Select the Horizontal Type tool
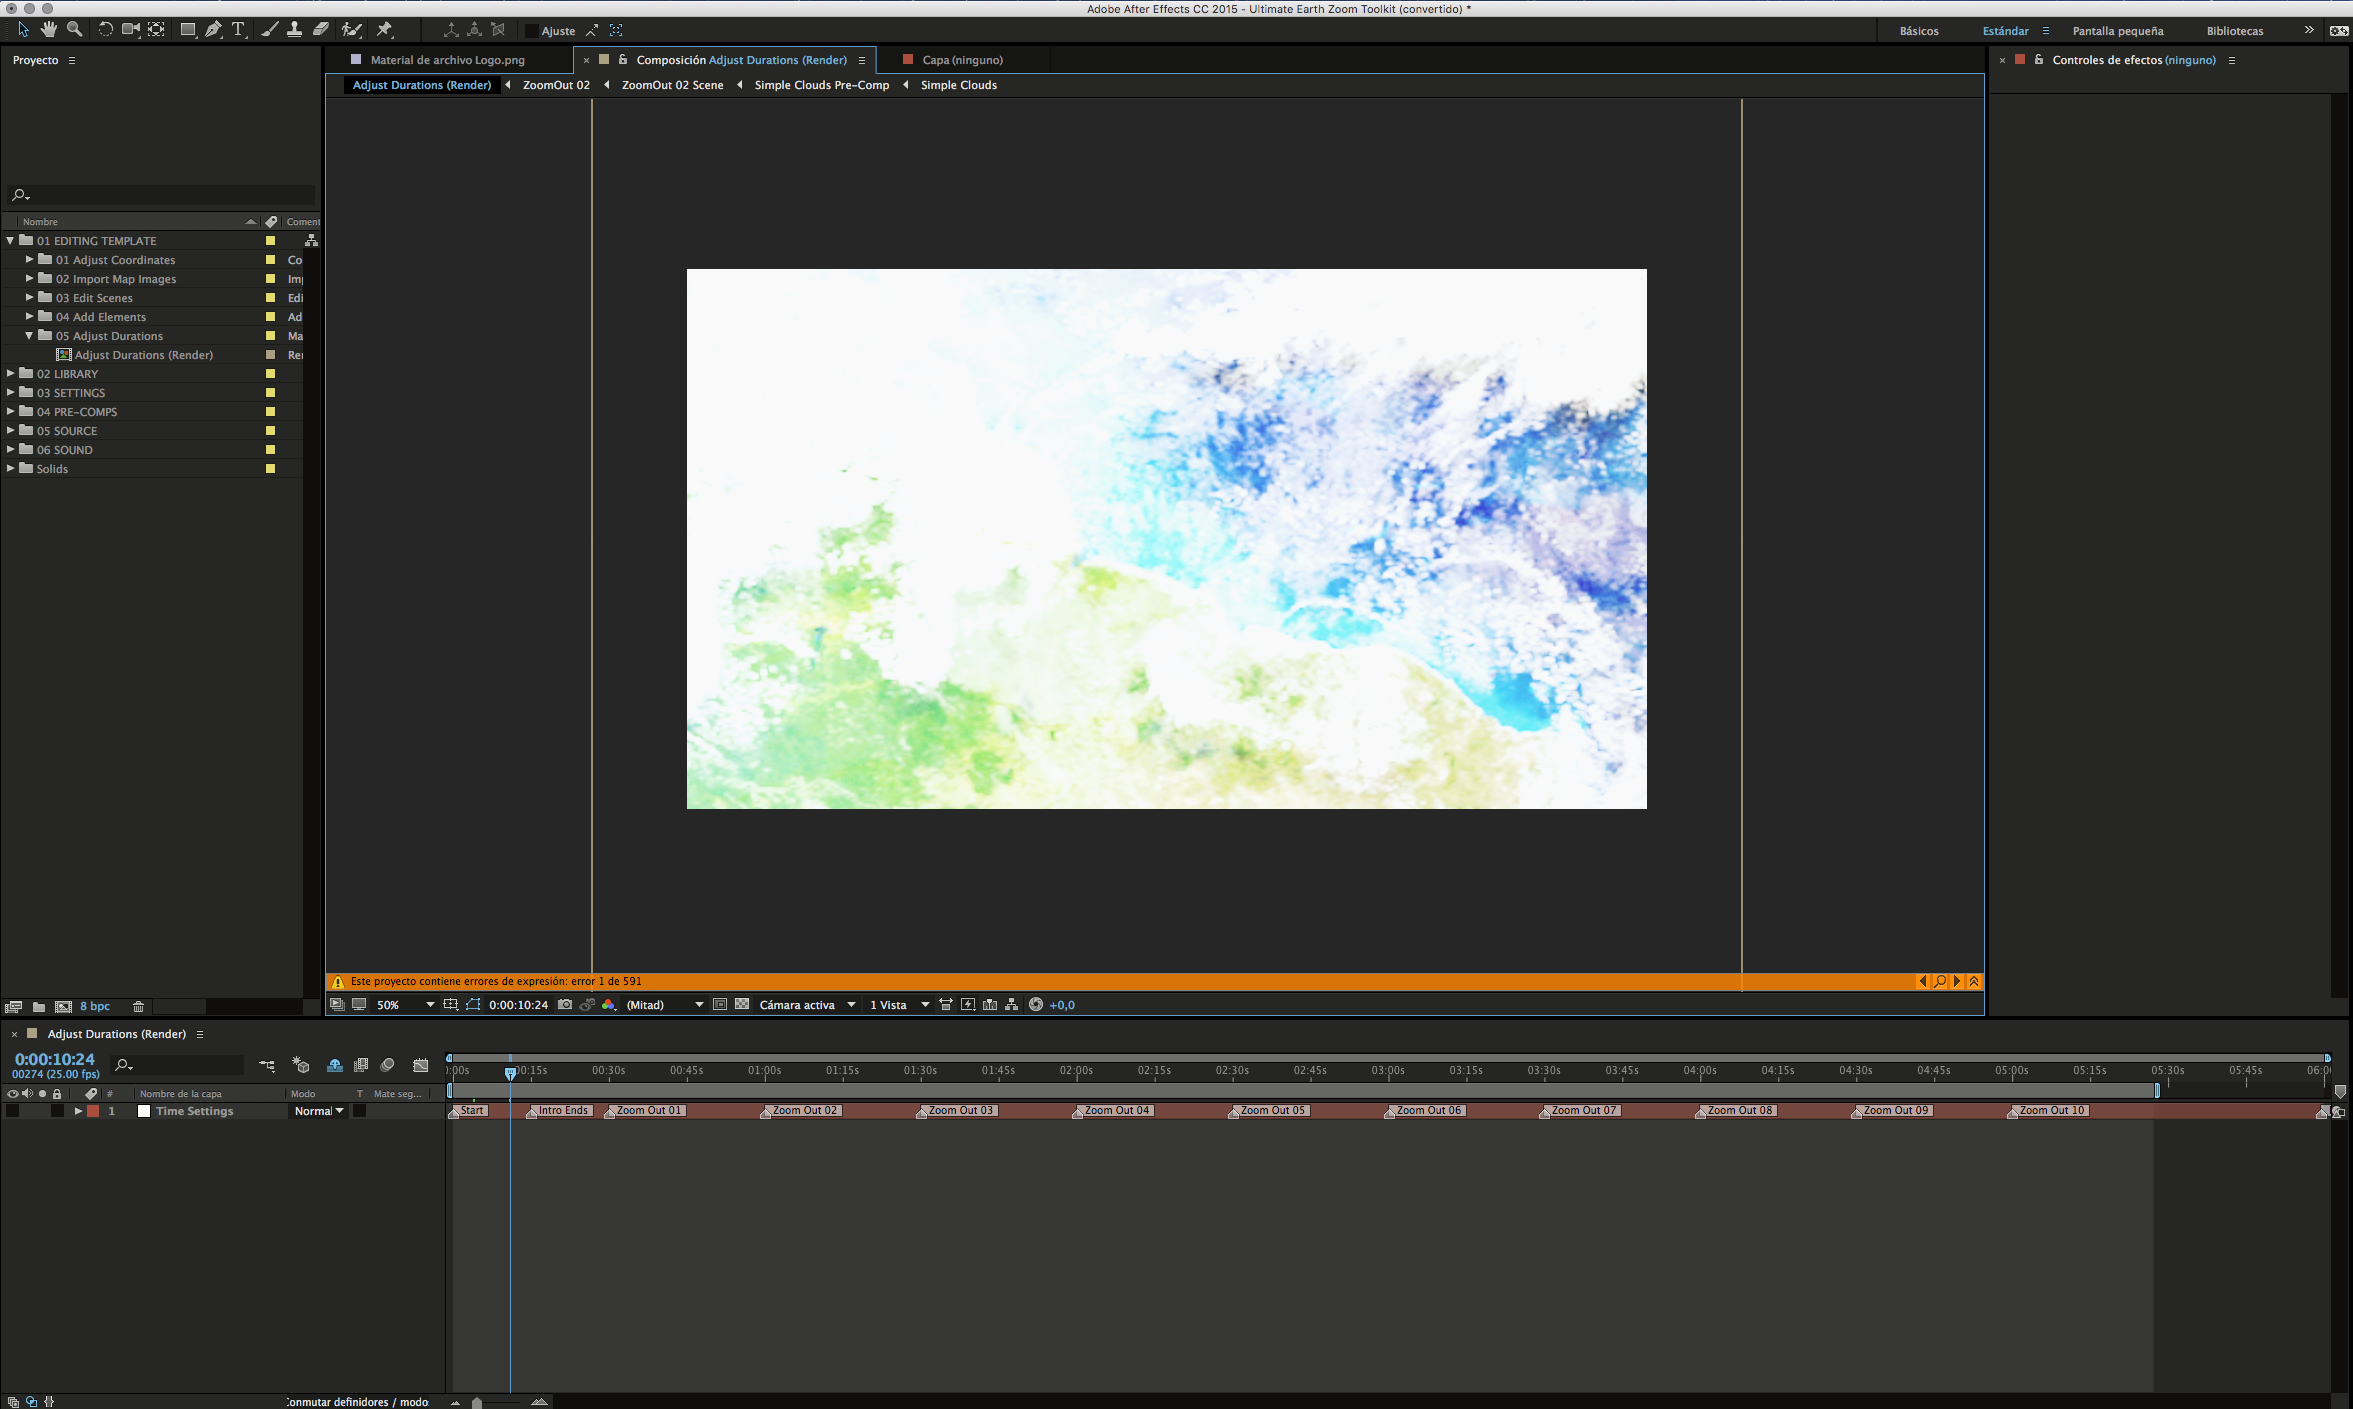Screen dimensions: 2353x1409 click(238, 30)
